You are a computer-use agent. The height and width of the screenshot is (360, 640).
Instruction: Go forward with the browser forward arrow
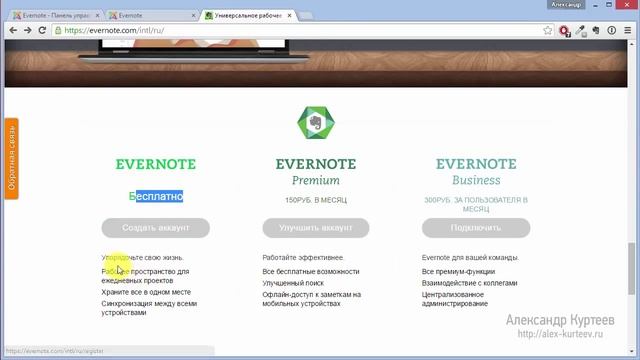point(27,30)
